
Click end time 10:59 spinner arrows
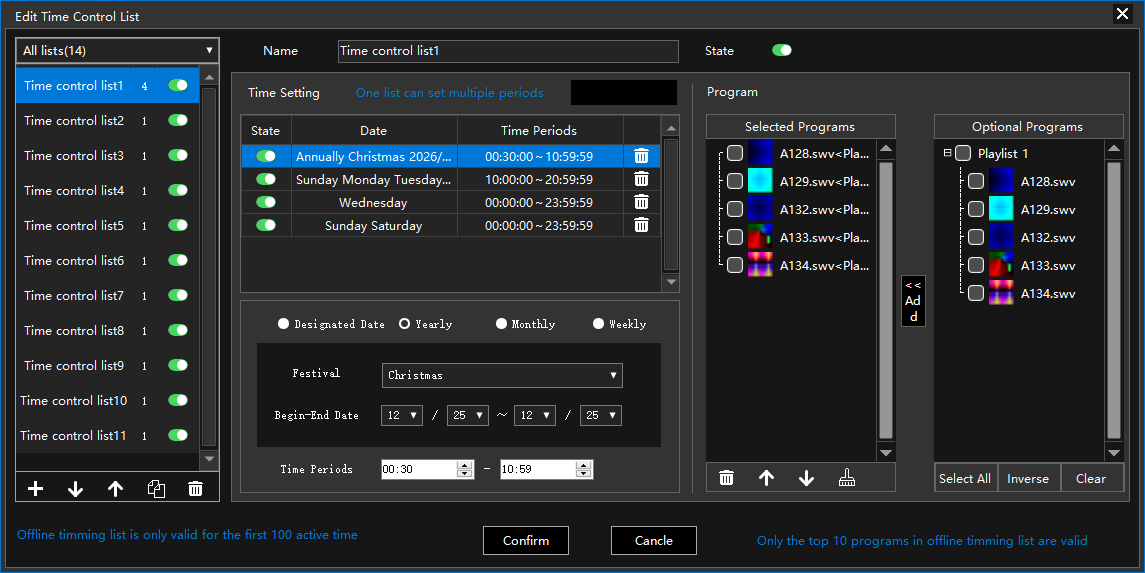pyautogui.click(x=583, y=469)
